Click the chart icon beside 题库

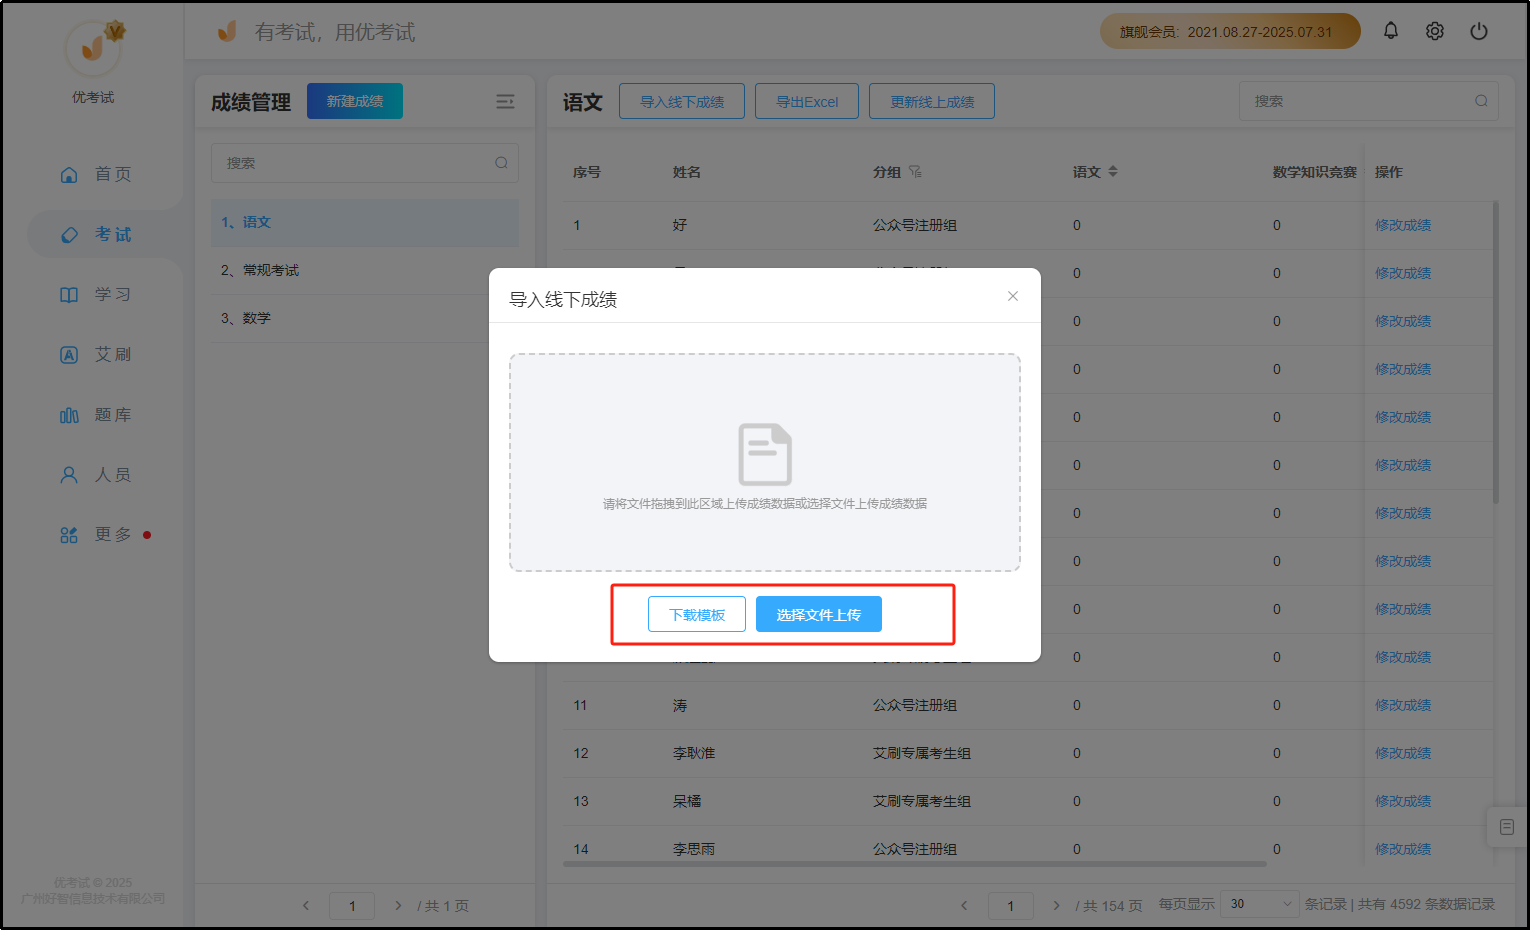pyautogui.click(x=69, y=415)
